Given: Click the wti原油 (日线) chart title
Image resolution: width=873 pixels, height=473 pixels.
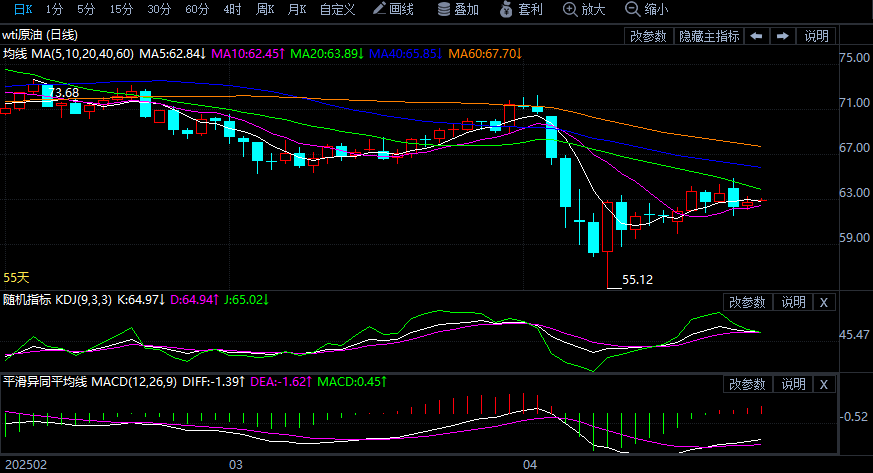Looking at the screenshot, I should tap(40, 35).
